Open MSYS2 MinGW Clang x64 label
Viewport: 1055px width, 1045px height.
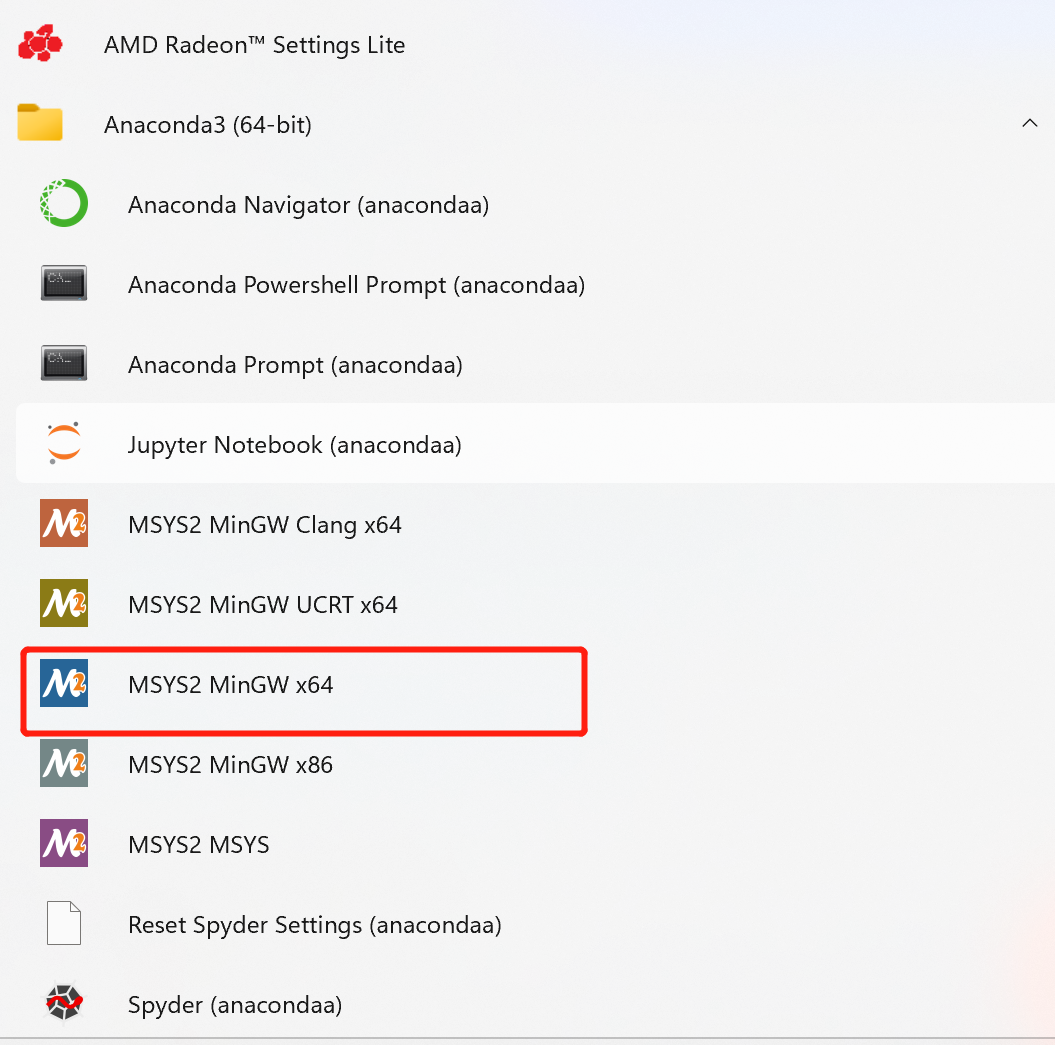pos(265,525)
